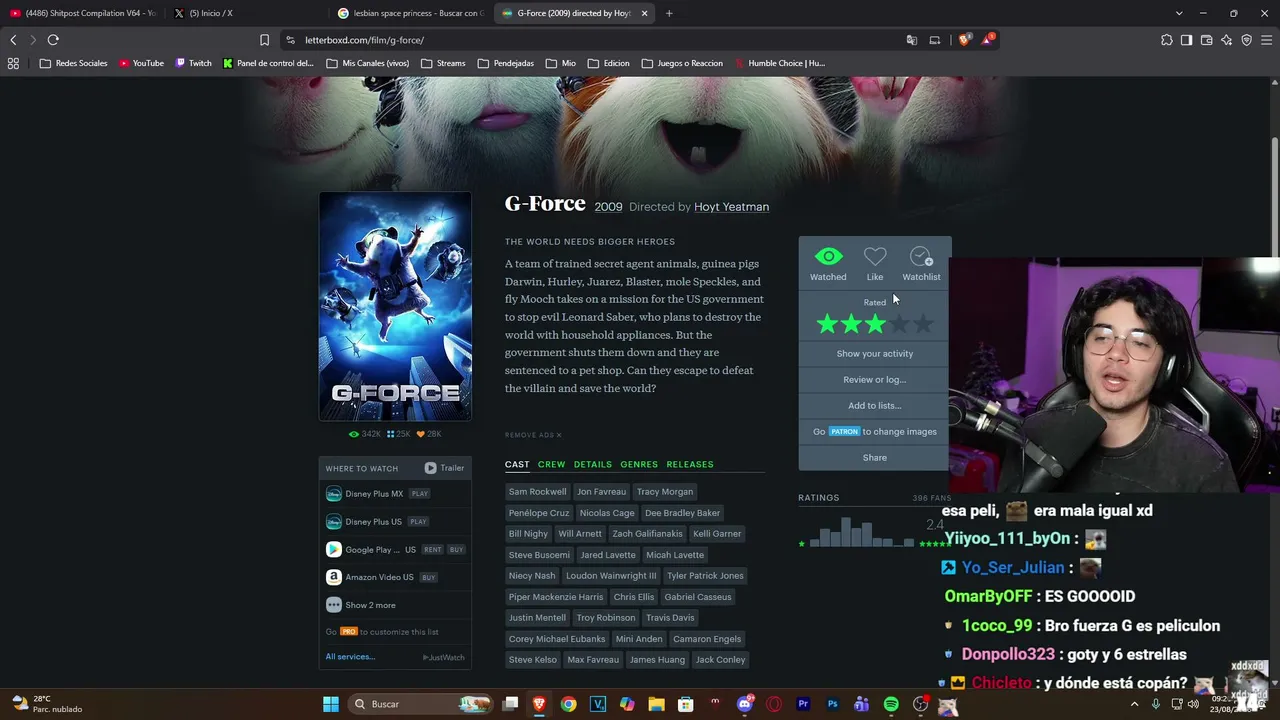The width and height of the screenshot is (1280, 720).
Task: Open a new browser tab
Action: [x=669, y=13]
